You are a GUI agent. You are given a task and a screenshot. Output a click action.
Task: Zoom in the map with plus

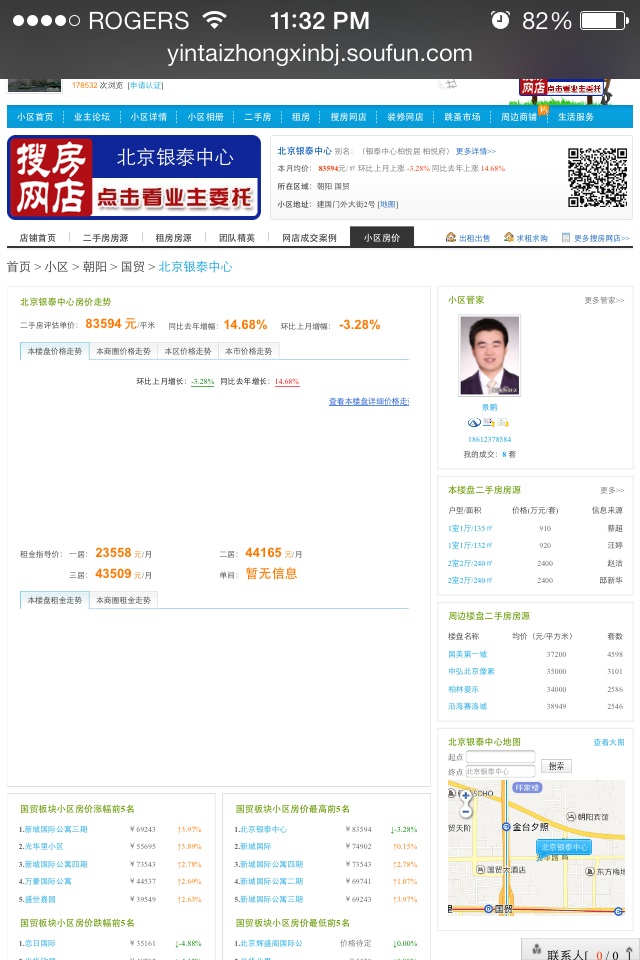click(465, 796)
